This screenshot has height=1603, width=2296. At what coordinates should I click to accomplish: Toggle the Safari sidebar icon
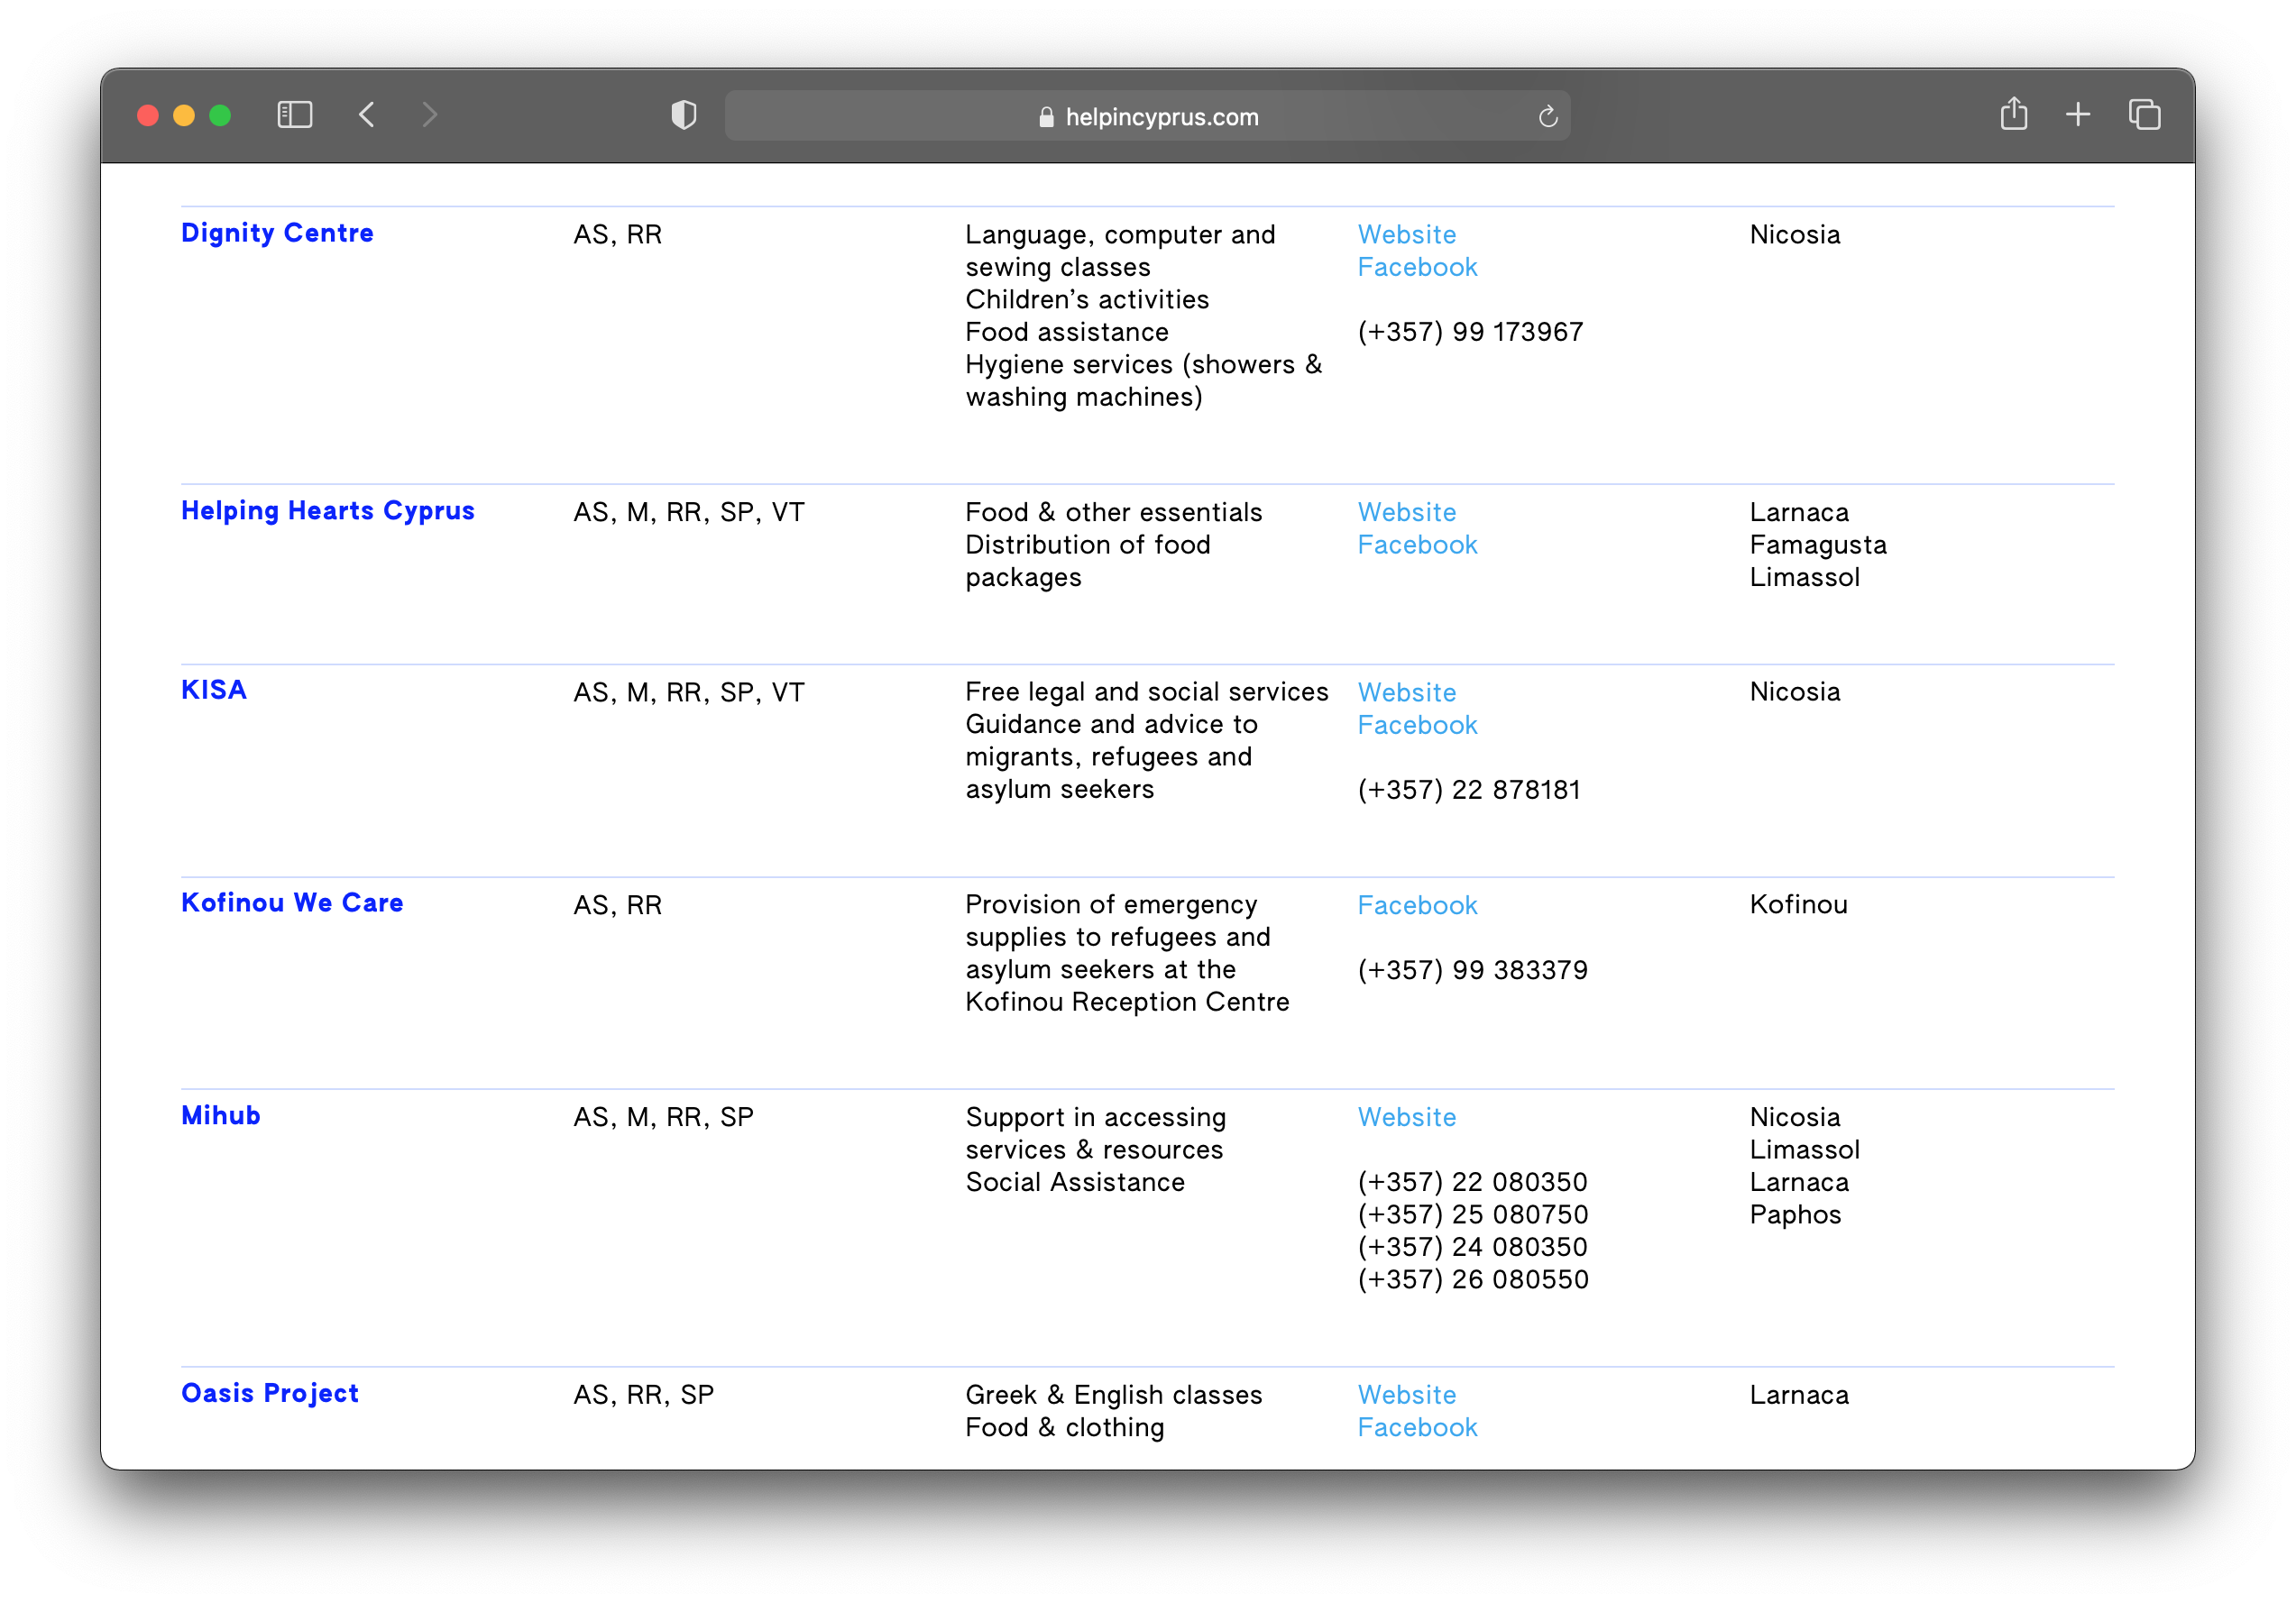point(294,115)
